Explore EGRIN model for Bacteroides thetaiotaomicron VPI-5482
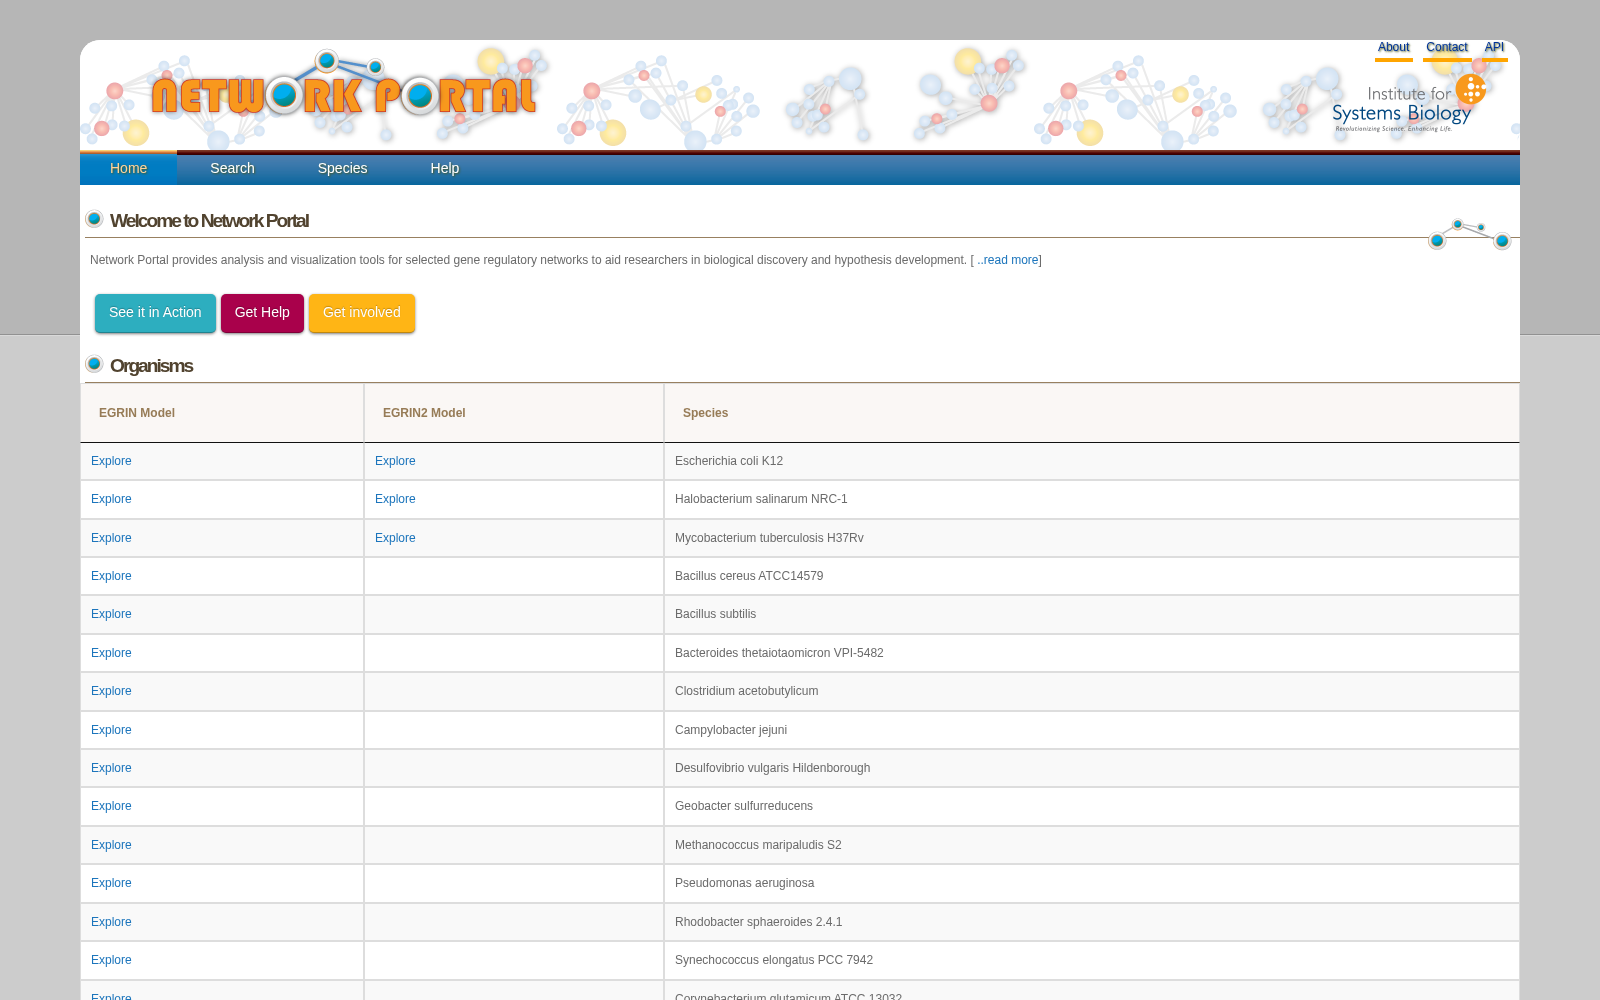Screen dimensions: 1600x1000 (x=111, y=653)
